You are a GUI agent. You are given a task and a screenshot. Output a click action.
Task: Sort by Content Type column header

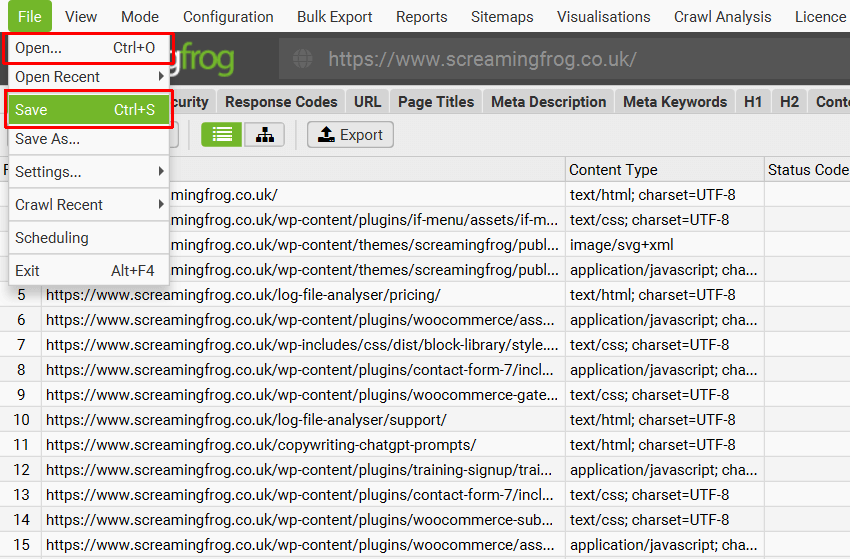pos(665,170)
